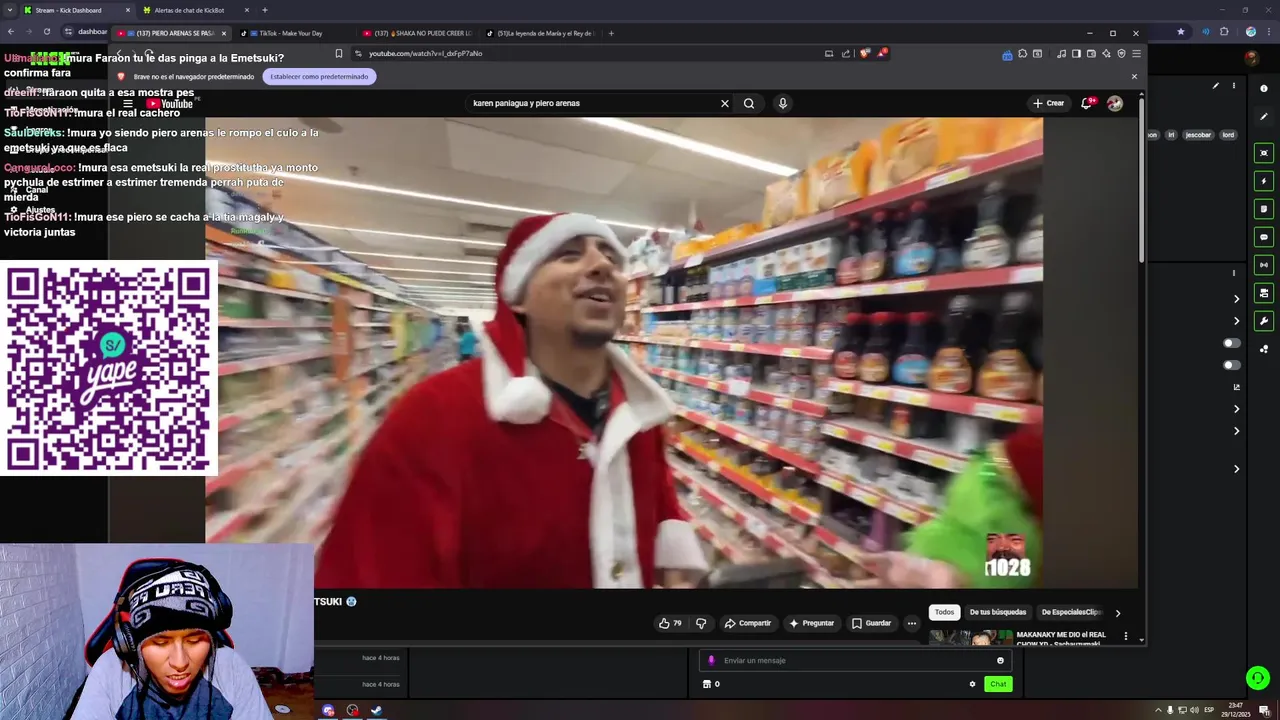
Task: Dismiss the Brave default browser banner
Action: click(x=1134, y=76)
